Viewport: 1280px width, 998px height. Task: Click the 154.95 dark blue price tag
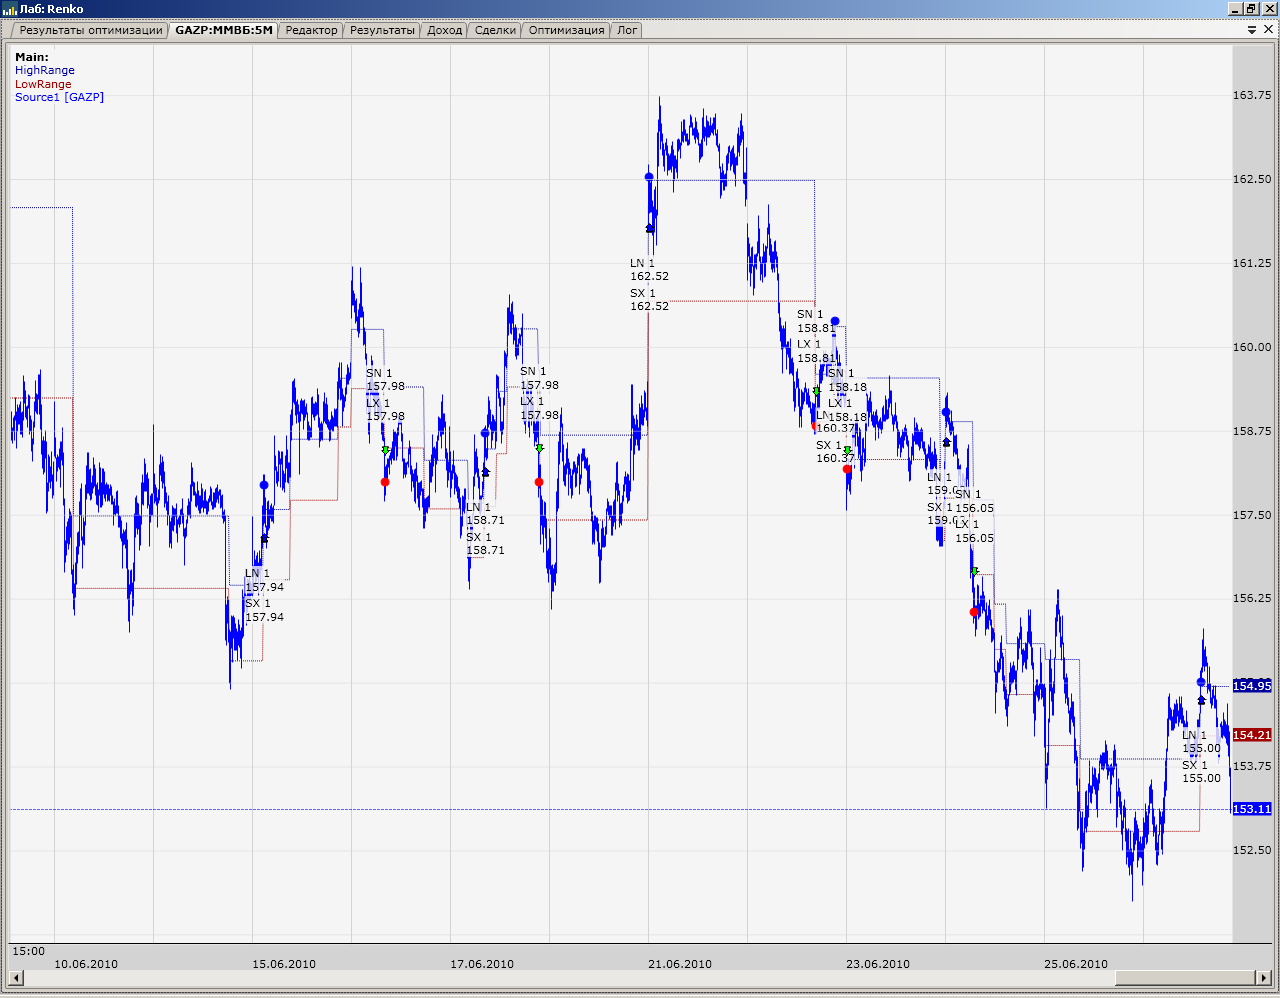[x=1252, y=686]
